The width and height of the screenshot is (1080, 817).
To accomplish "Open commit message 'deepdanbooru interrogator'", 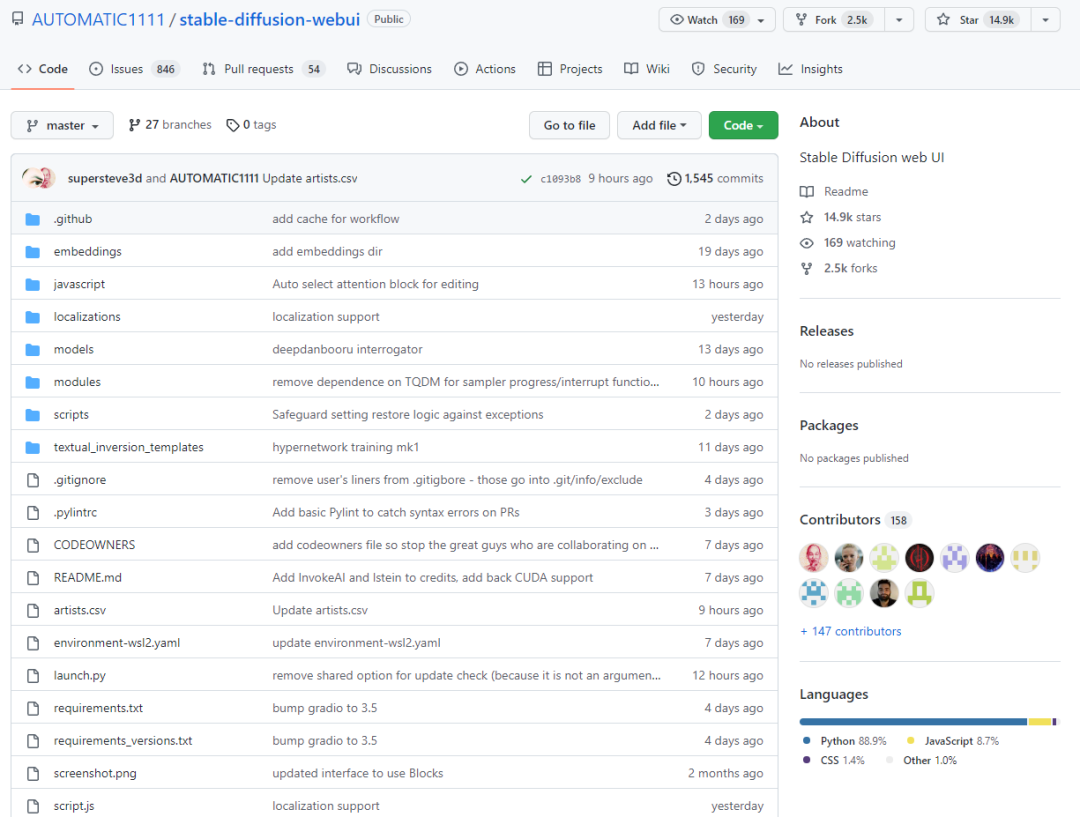I will (347, 349).
